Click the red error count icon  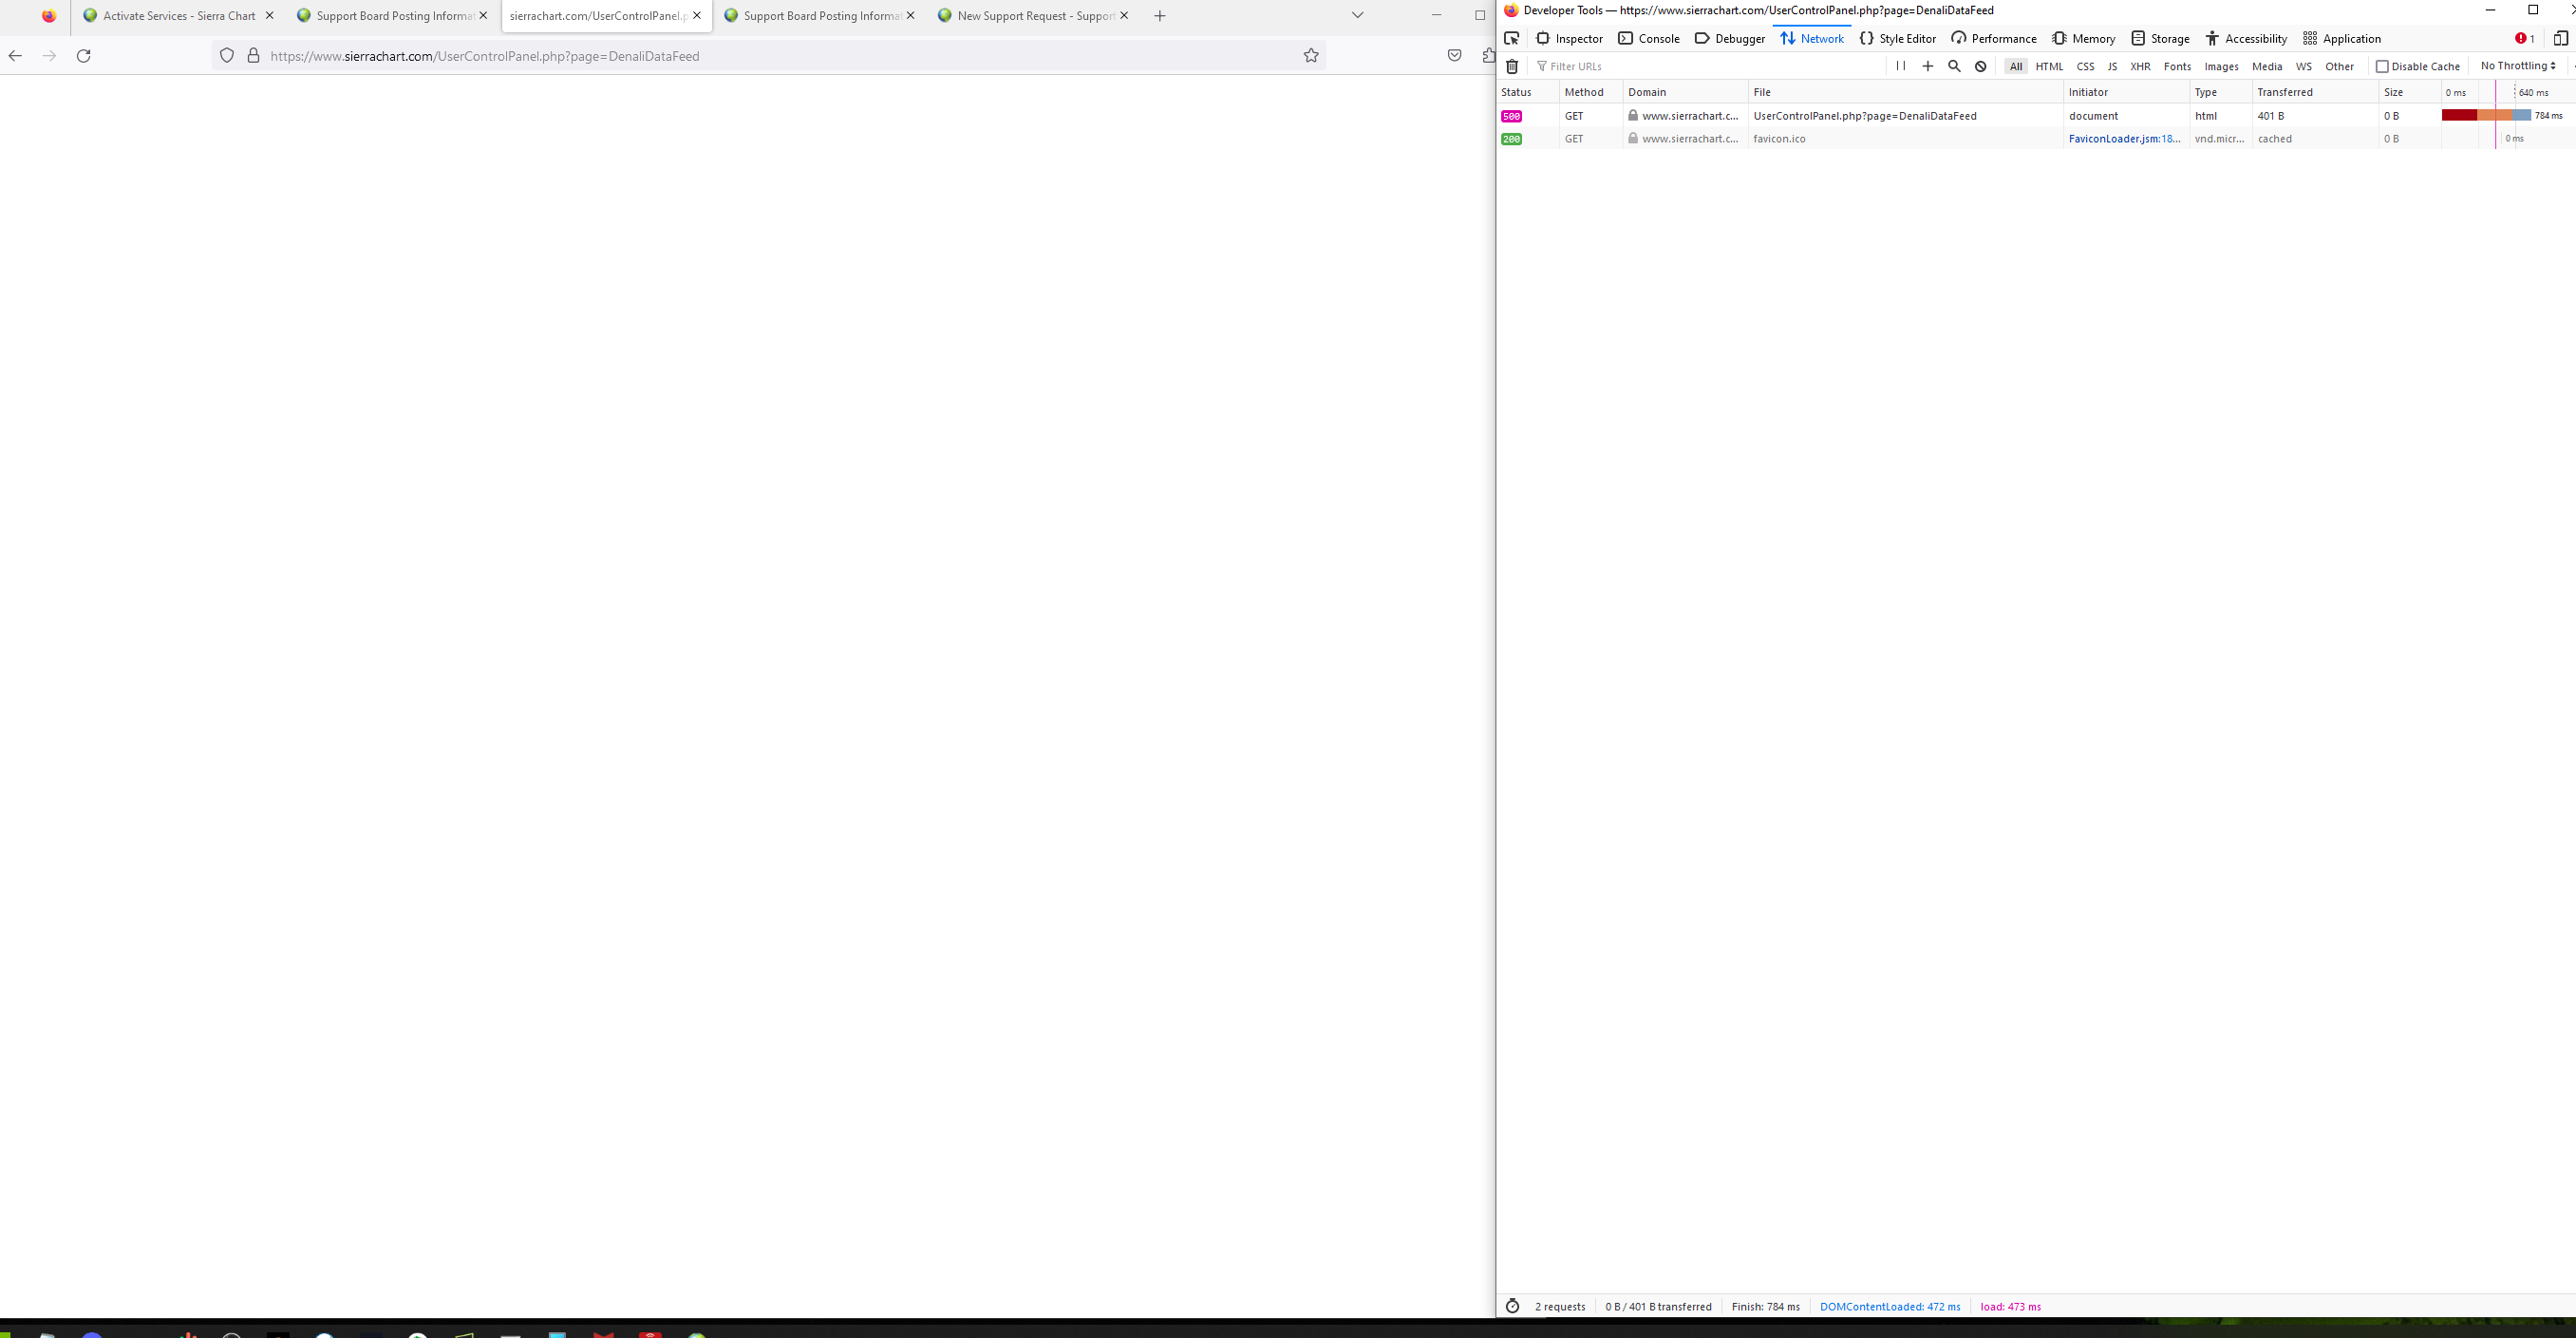pos(2524,38)
